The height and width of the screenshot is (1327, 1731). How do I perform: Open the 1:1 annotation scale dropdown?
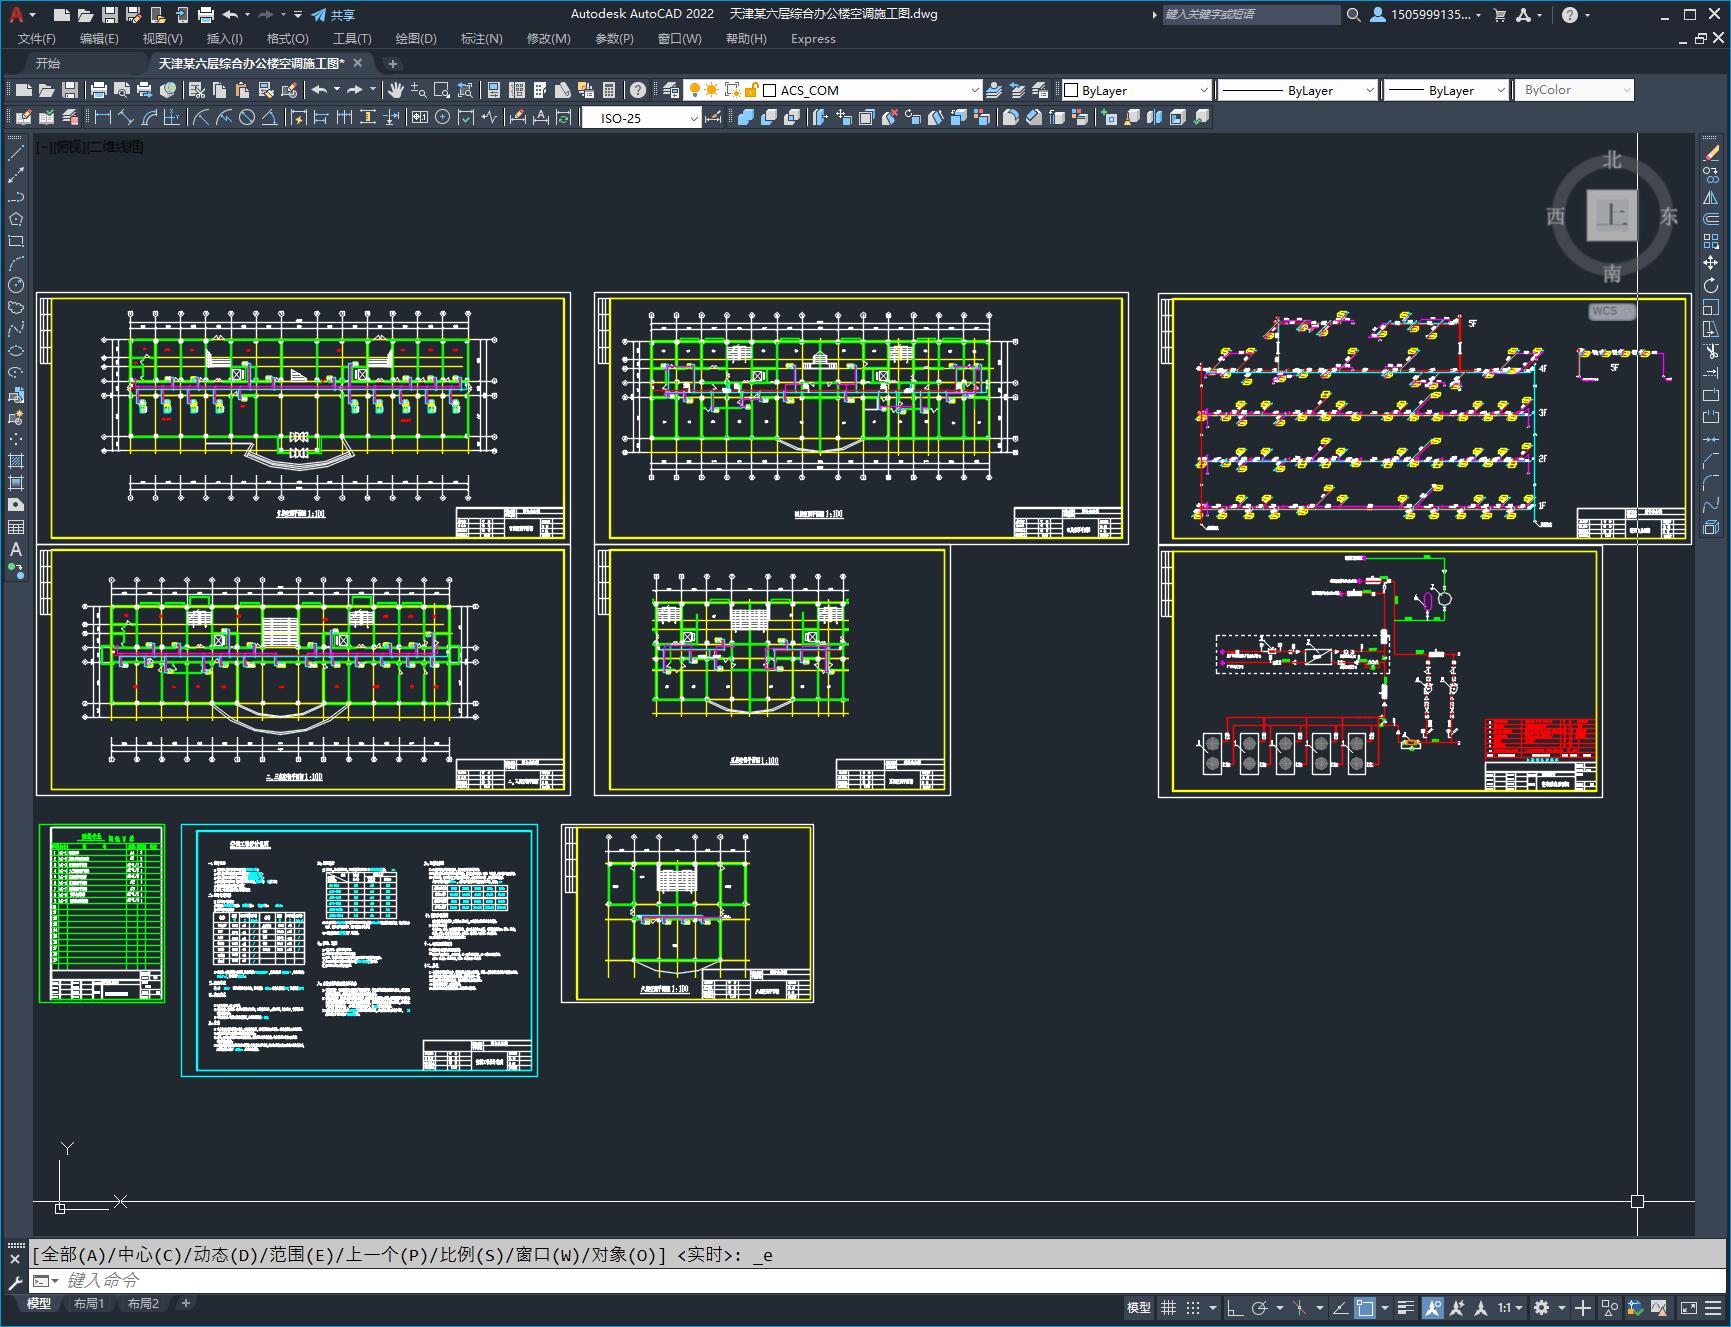pyautogui.click(x=1509, y=1308)
